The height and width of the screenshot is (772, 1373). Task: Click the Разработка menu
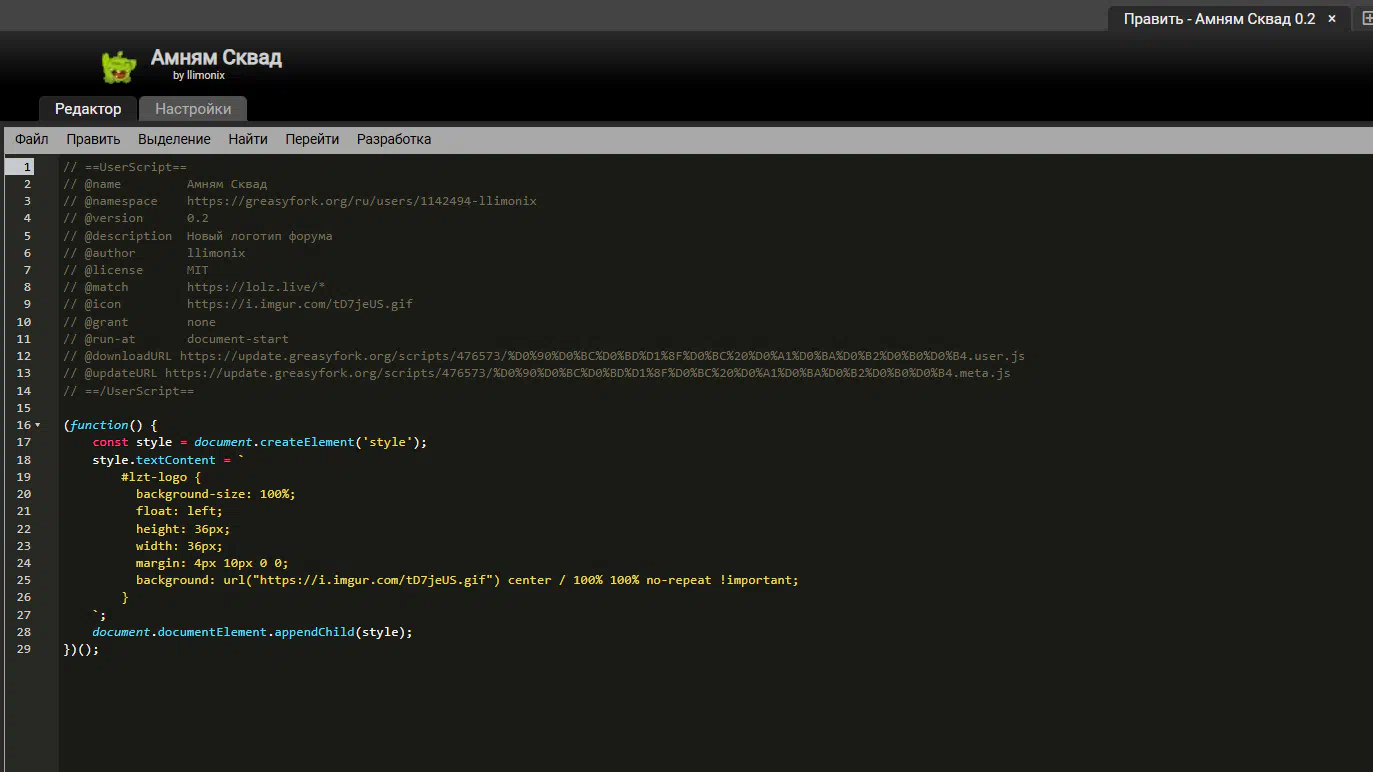[x=394, y=139]
